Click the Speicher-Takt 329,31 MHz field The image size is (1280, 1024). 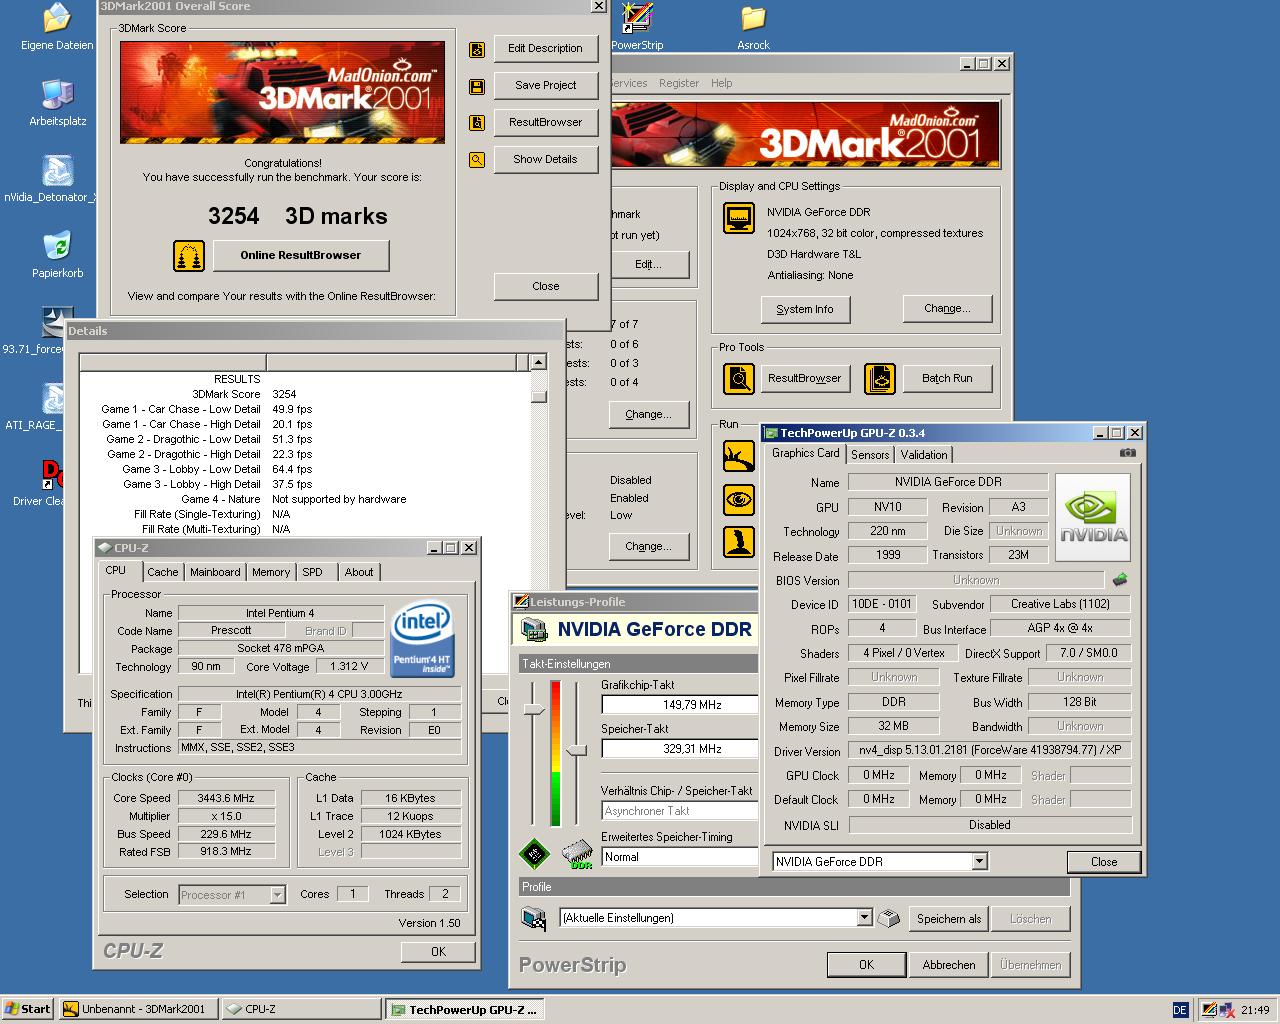click(679, 749)
